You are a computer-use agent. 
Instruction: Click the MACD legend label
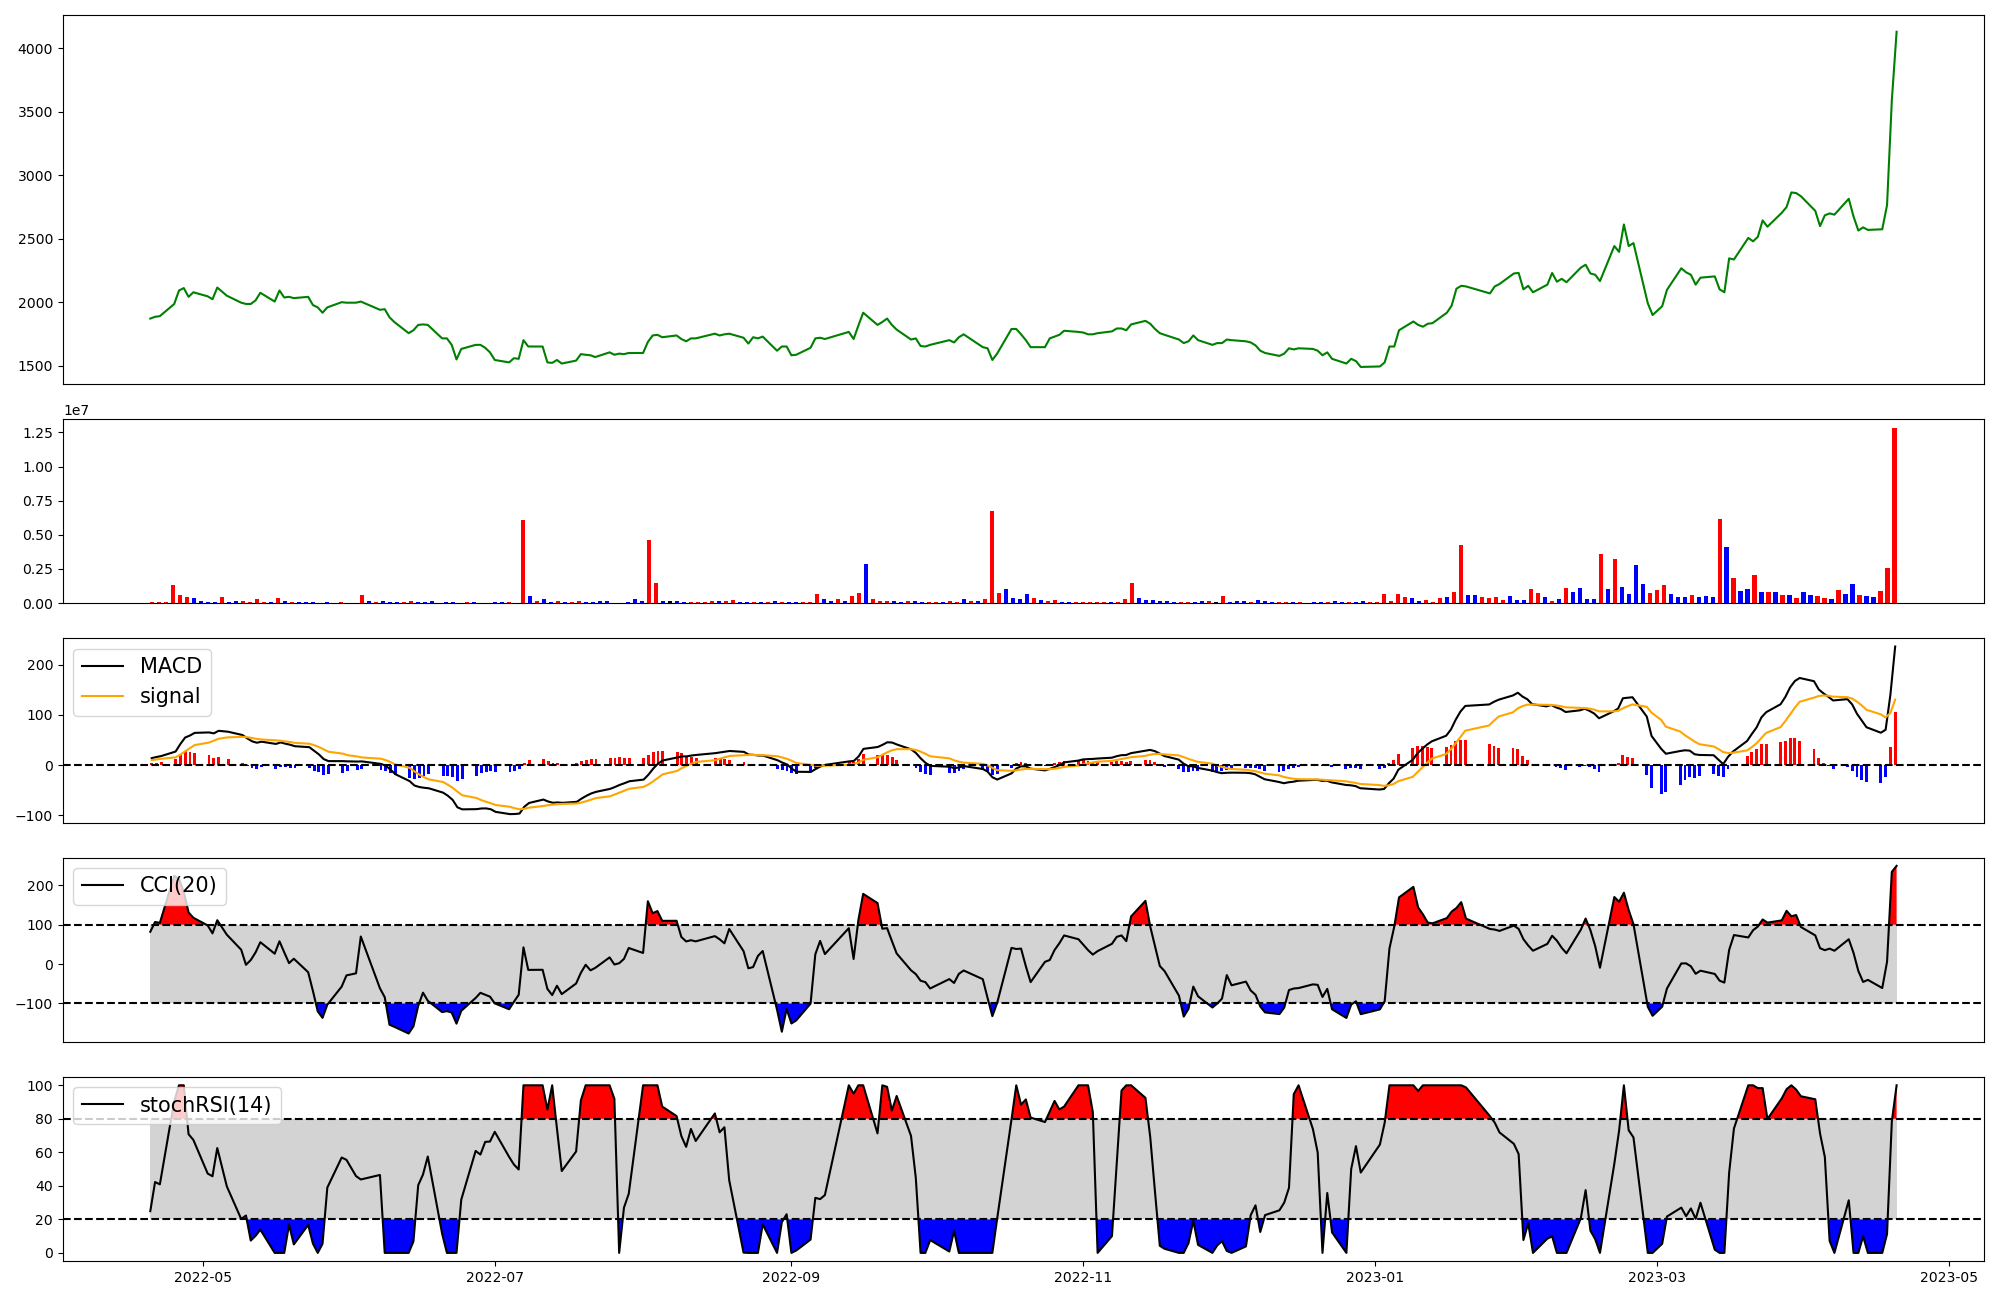point(171,666)
